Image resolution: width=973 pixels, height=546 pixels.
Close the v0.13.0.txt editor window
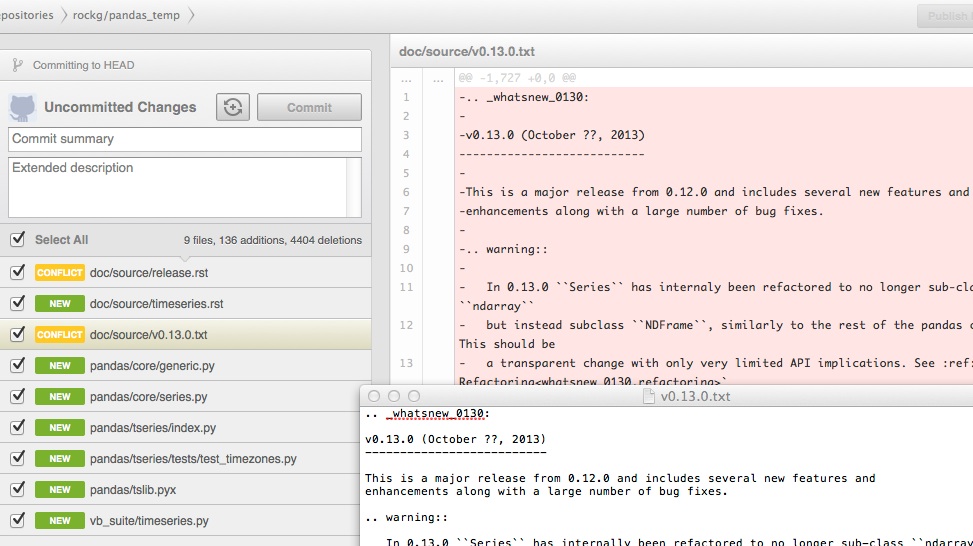[374, 396]
